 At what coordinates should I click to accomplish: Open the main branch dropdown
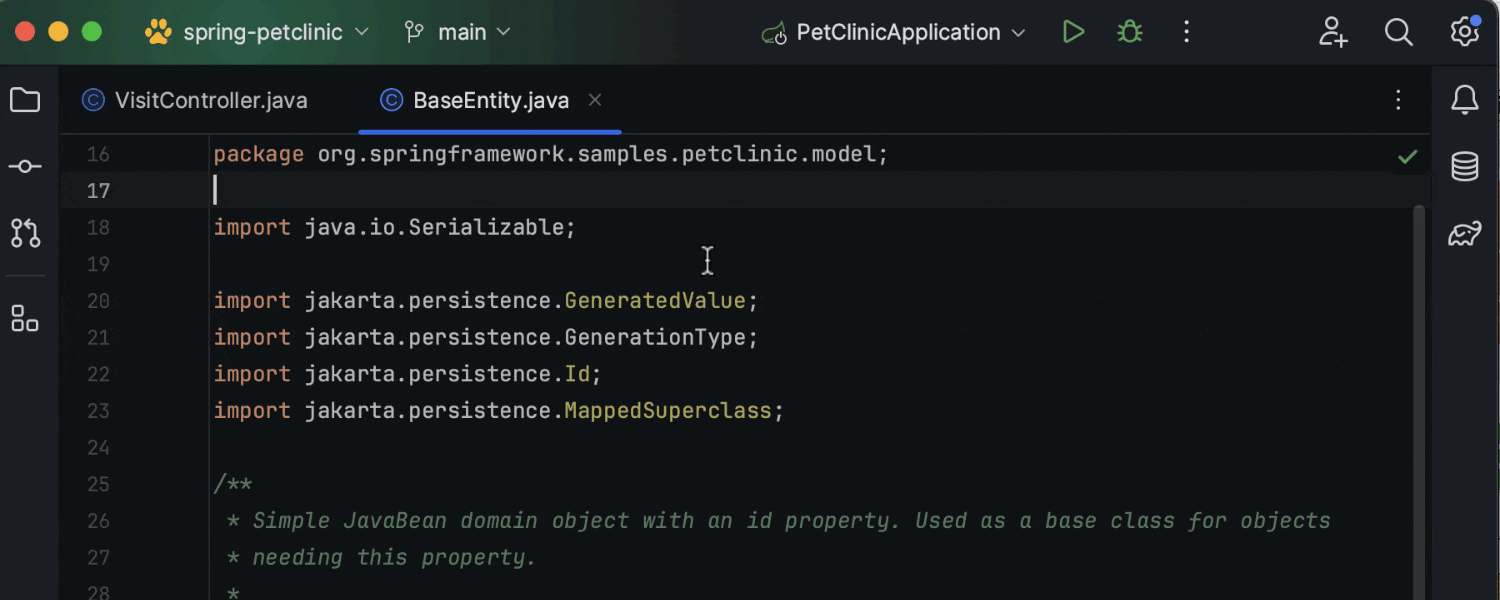click(x=457, y=31)
